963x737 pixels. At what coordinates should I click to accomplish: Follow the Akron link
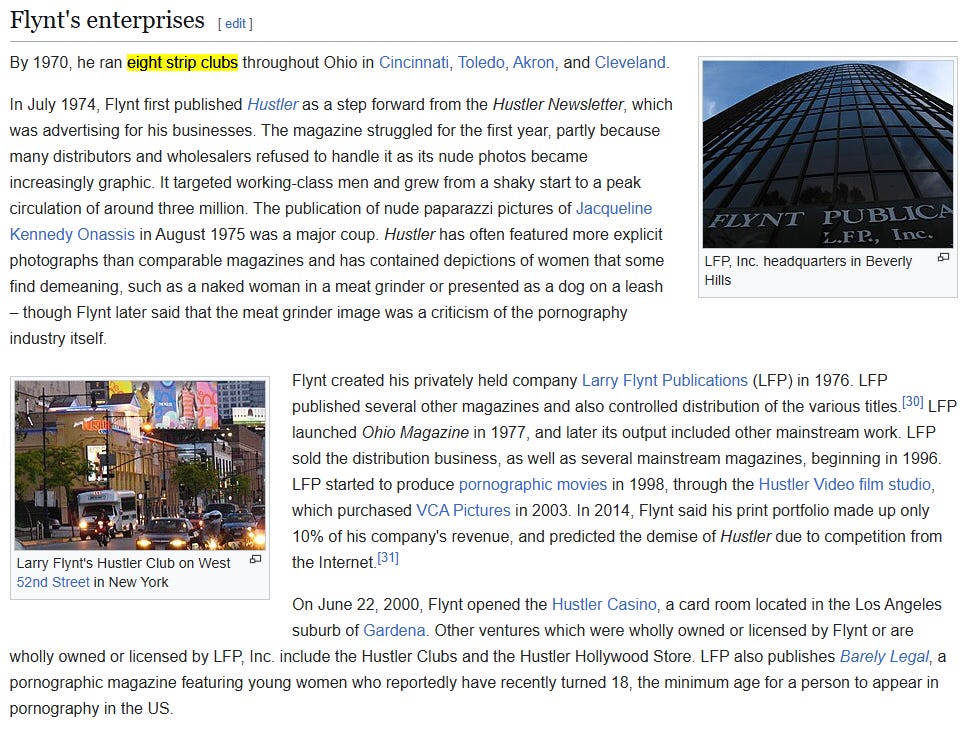point(533,63)
